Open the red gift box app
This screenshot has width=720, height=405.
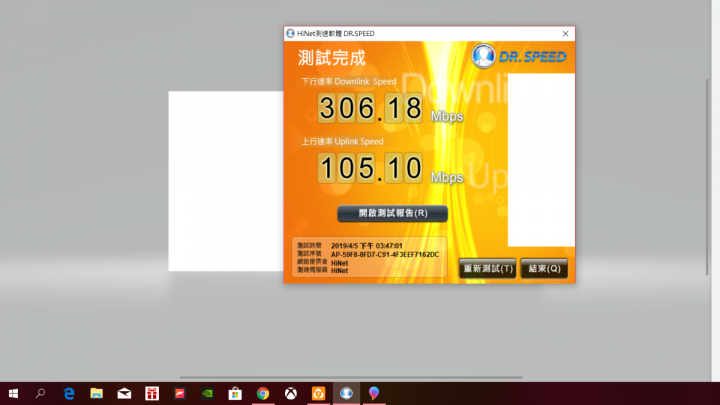pos(152,394)
